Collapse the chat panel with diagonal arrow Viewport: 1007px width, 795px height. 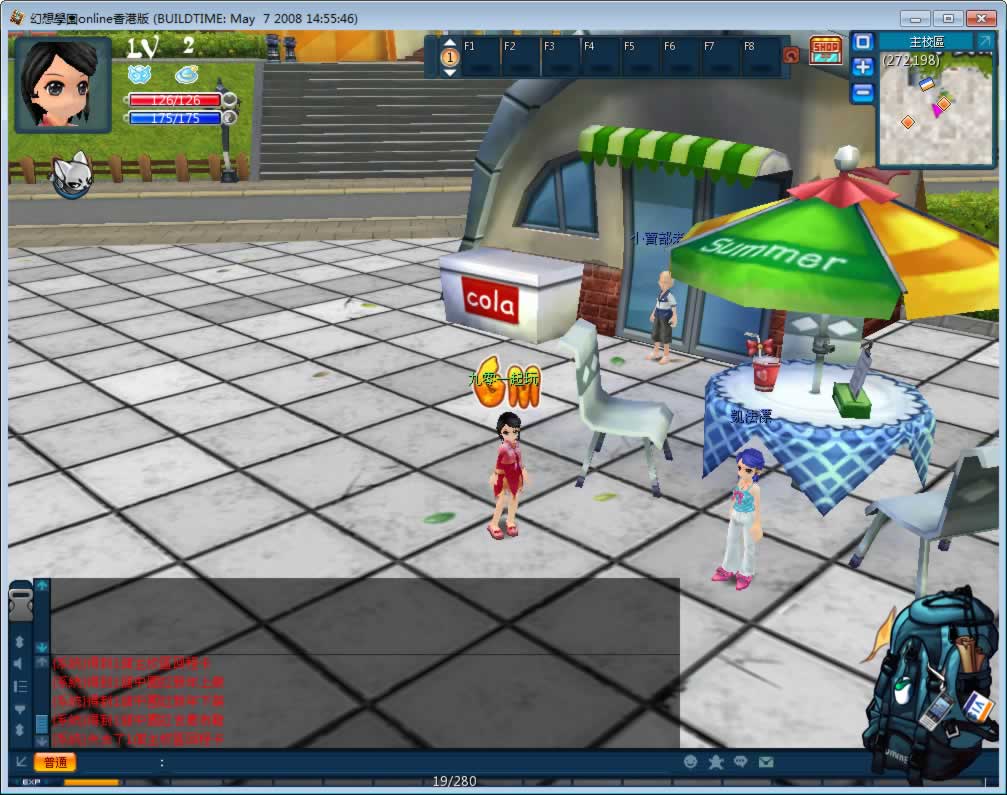[20, 762]
